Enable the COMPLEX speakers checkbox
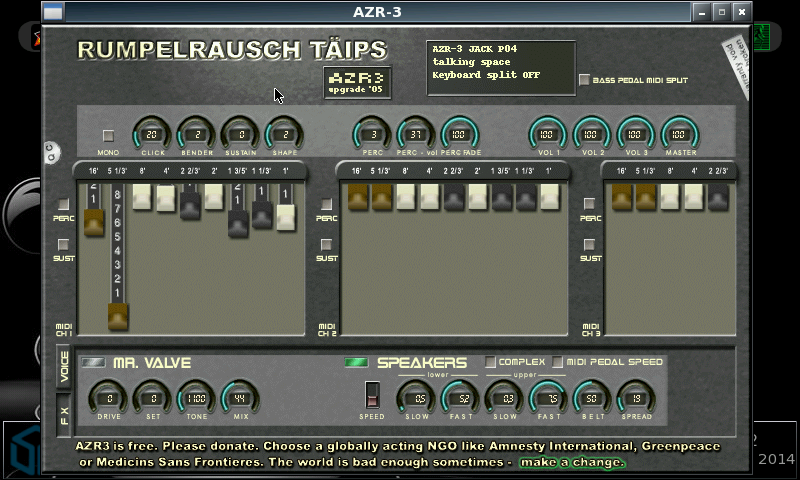The height and width of the screenshot is (480, 800). click(490, 362)
